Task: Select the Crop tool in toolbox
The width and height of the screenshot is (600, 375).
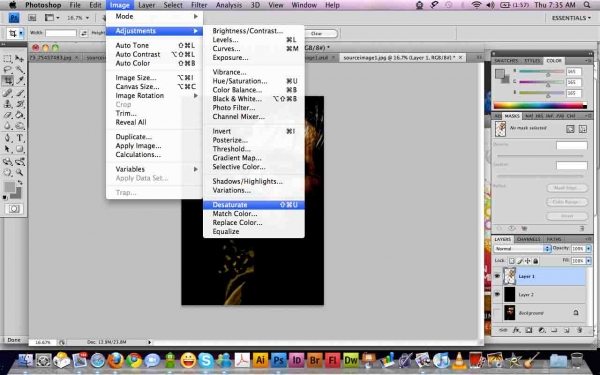Action: pos(7,80)
